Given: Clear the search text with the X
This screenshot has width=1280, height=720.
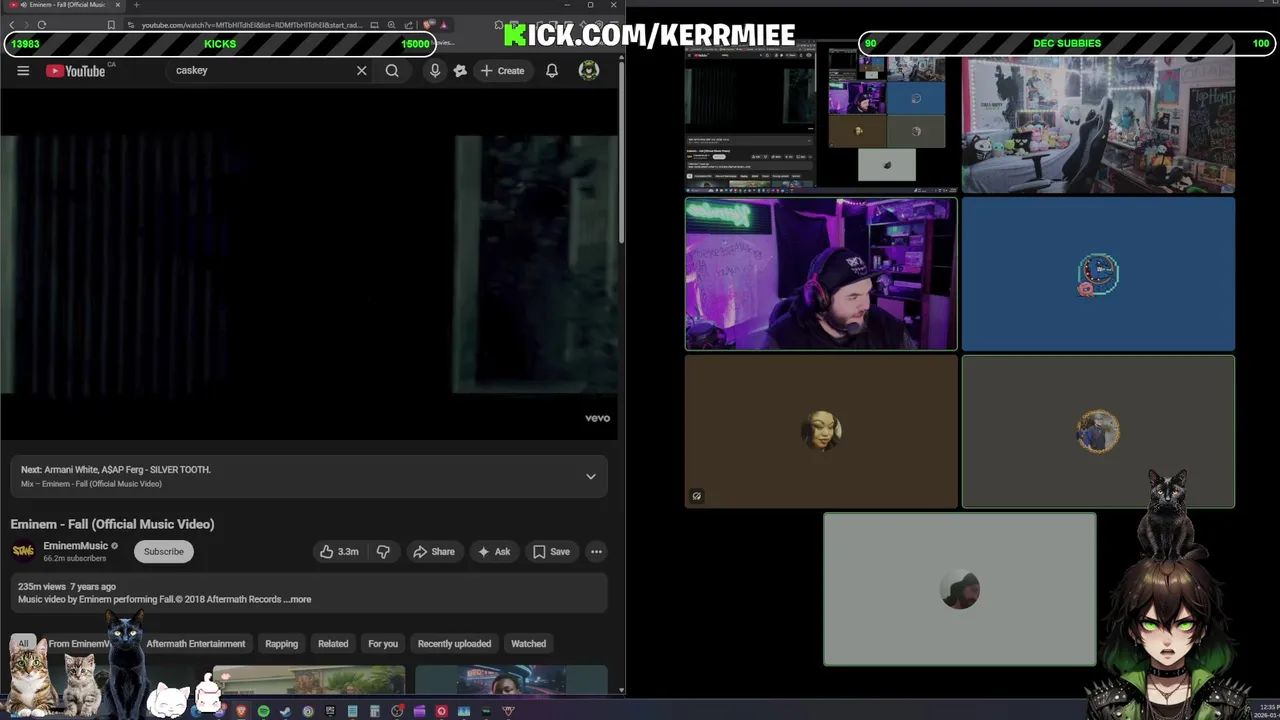Looking at the screenshot, I should [x=361, y=70].
